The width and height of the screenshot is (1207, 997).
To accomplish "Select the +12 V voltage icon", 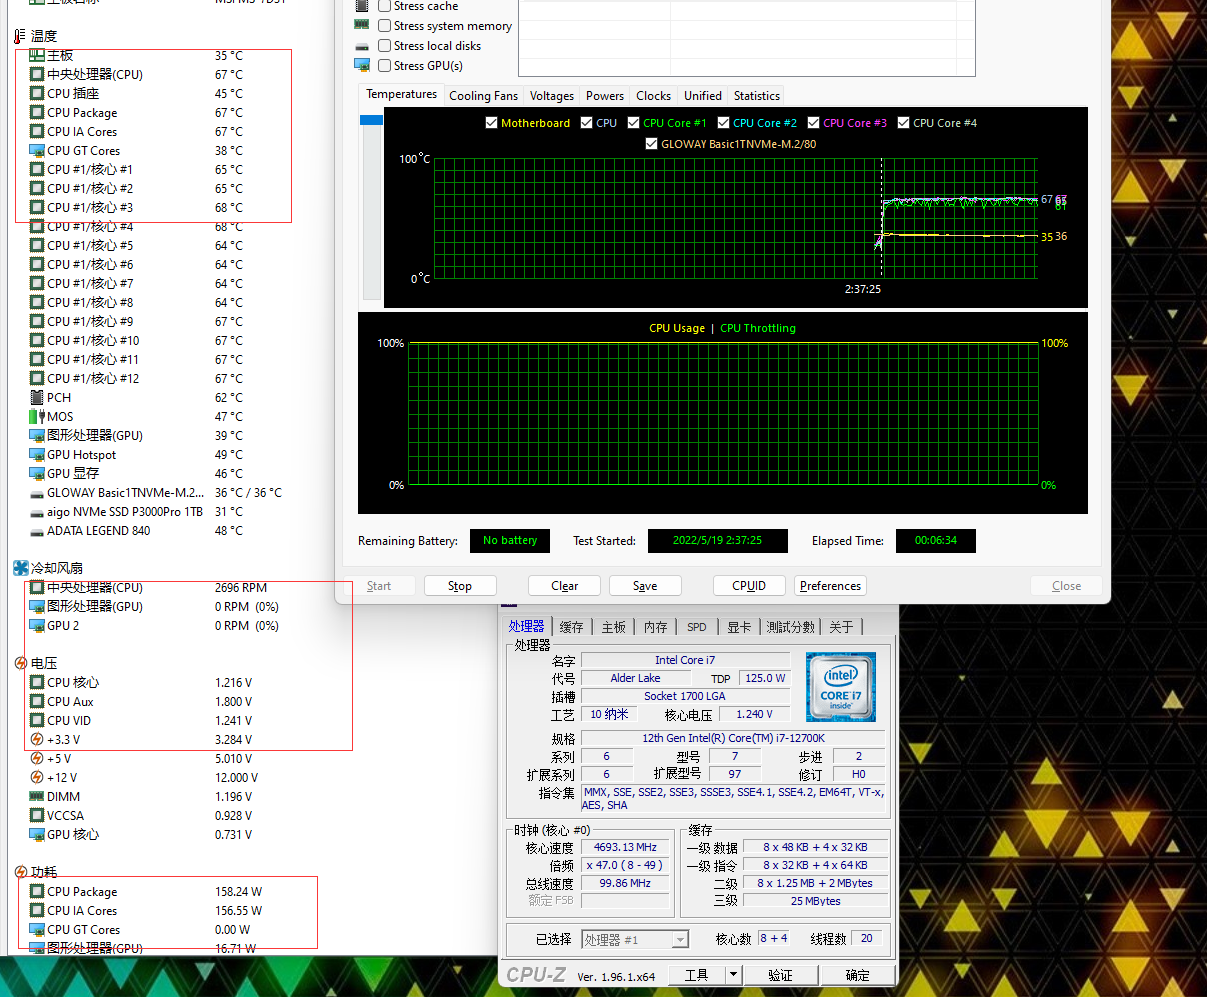I will click(x=37, y=777).
